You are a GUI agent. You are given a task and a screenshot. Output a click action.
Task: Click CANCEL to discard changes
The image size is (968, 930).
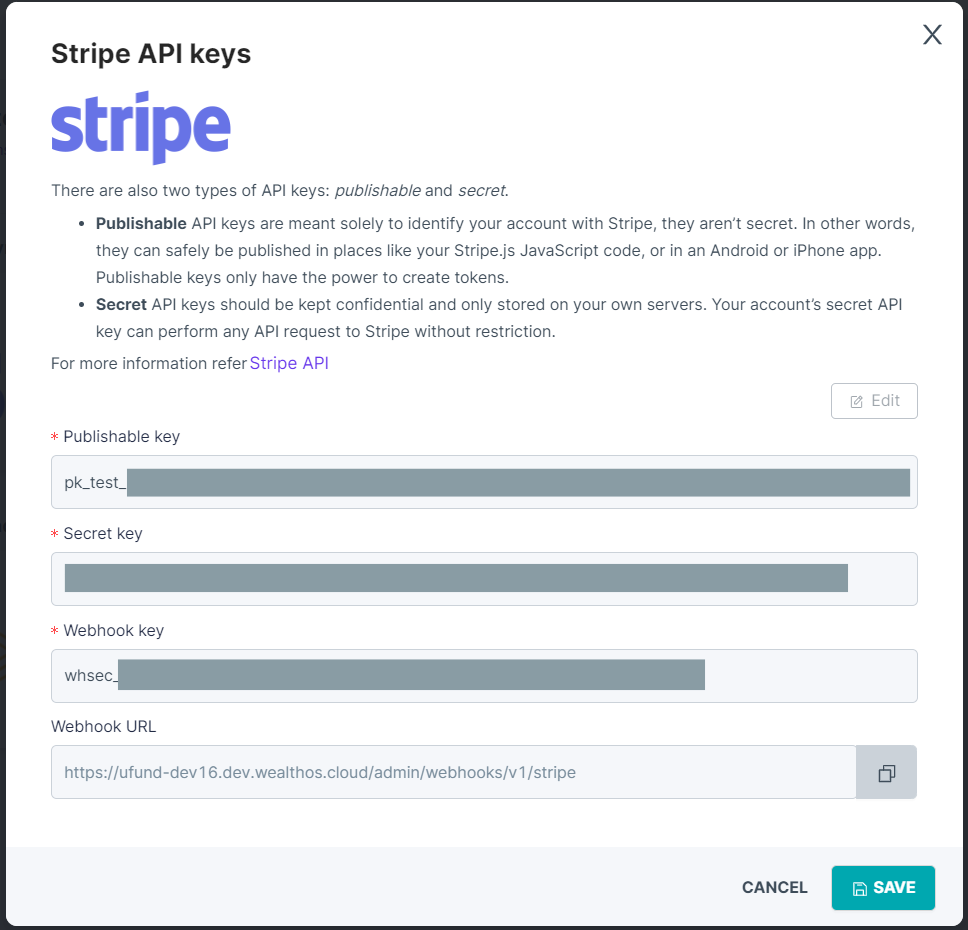[x=774, y=887]
